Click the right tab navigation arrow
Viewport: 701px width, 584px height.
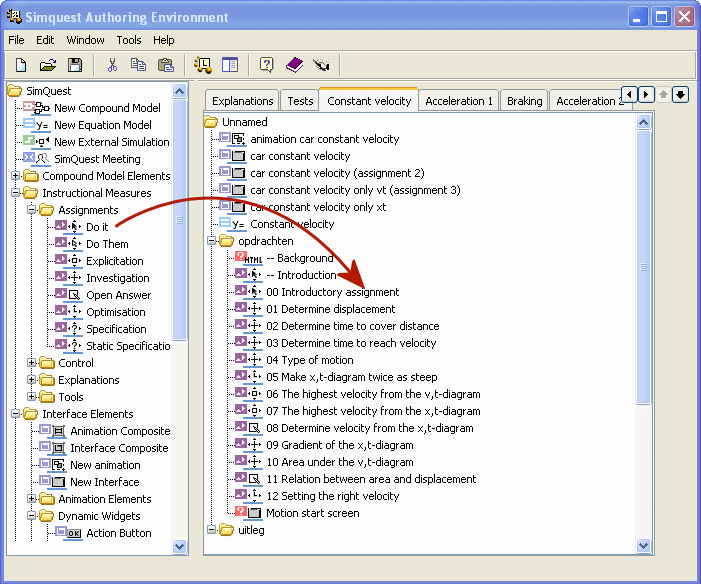click(x=646, y=94)
